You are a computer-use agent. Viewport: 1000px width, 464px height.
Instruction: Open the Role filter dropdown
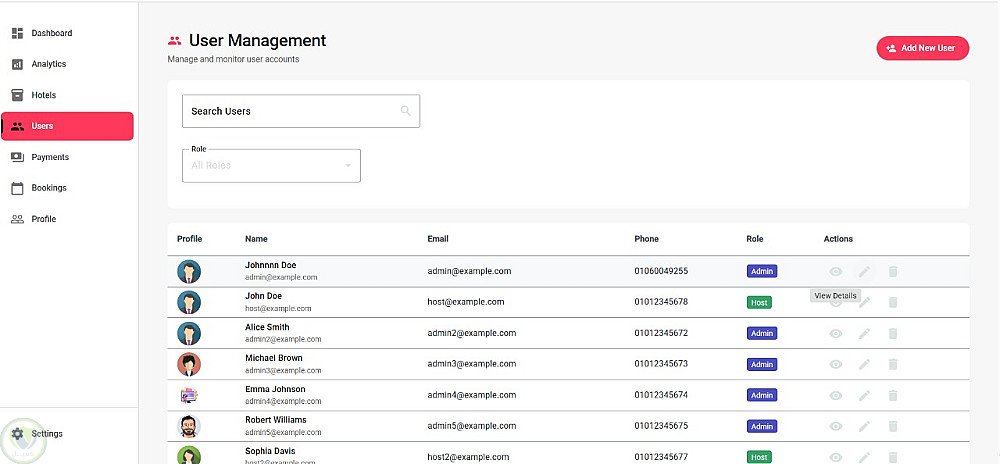point(270,166)
